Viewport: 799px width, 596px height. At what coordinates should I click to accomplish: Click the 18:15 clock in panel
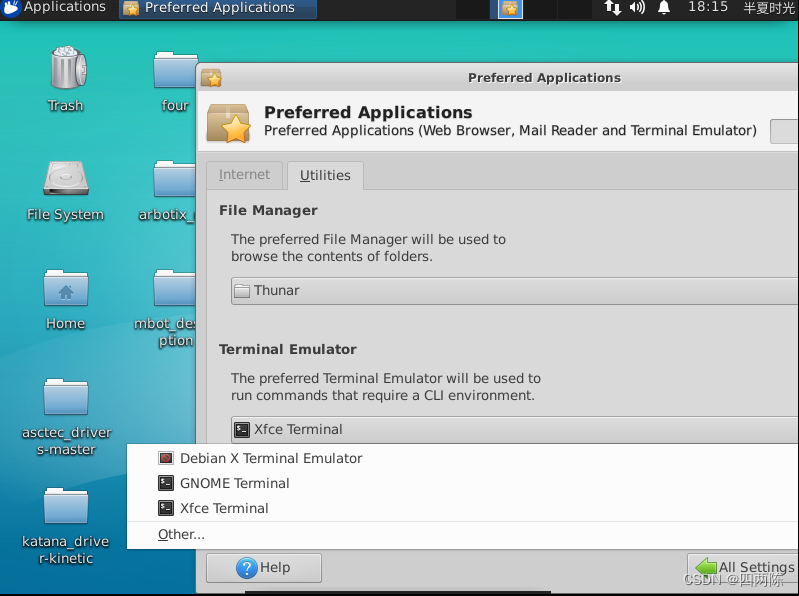708,7
